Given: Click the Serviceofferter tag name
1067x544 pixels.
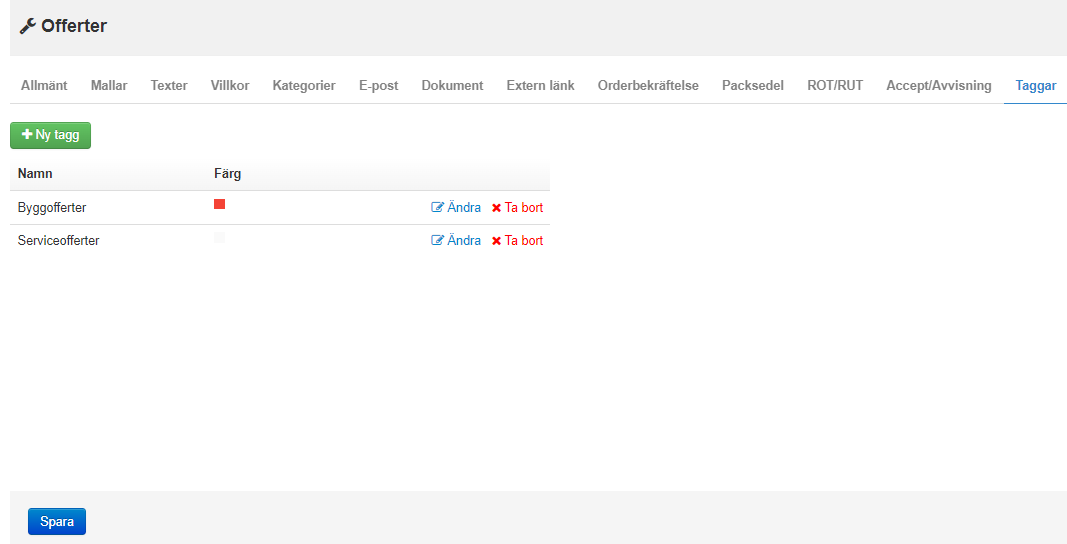Looking at the screenshot, I should [x=59, y=240].
